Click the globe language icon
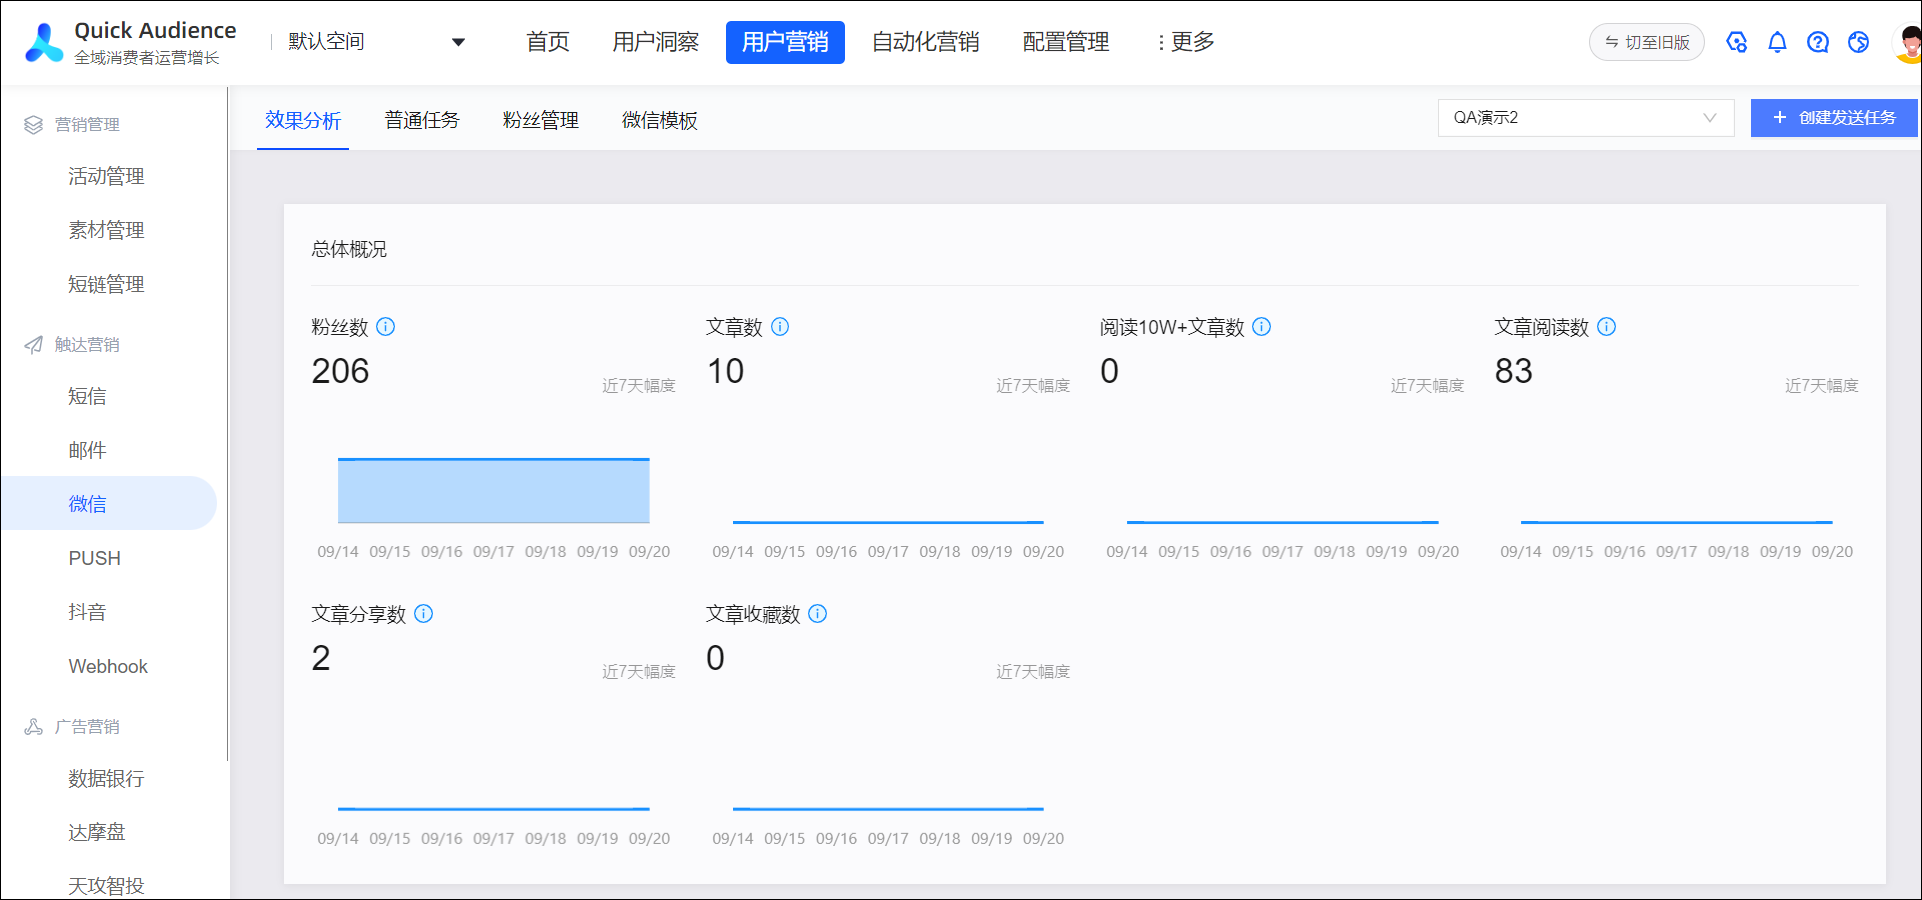 point(1859,42)
